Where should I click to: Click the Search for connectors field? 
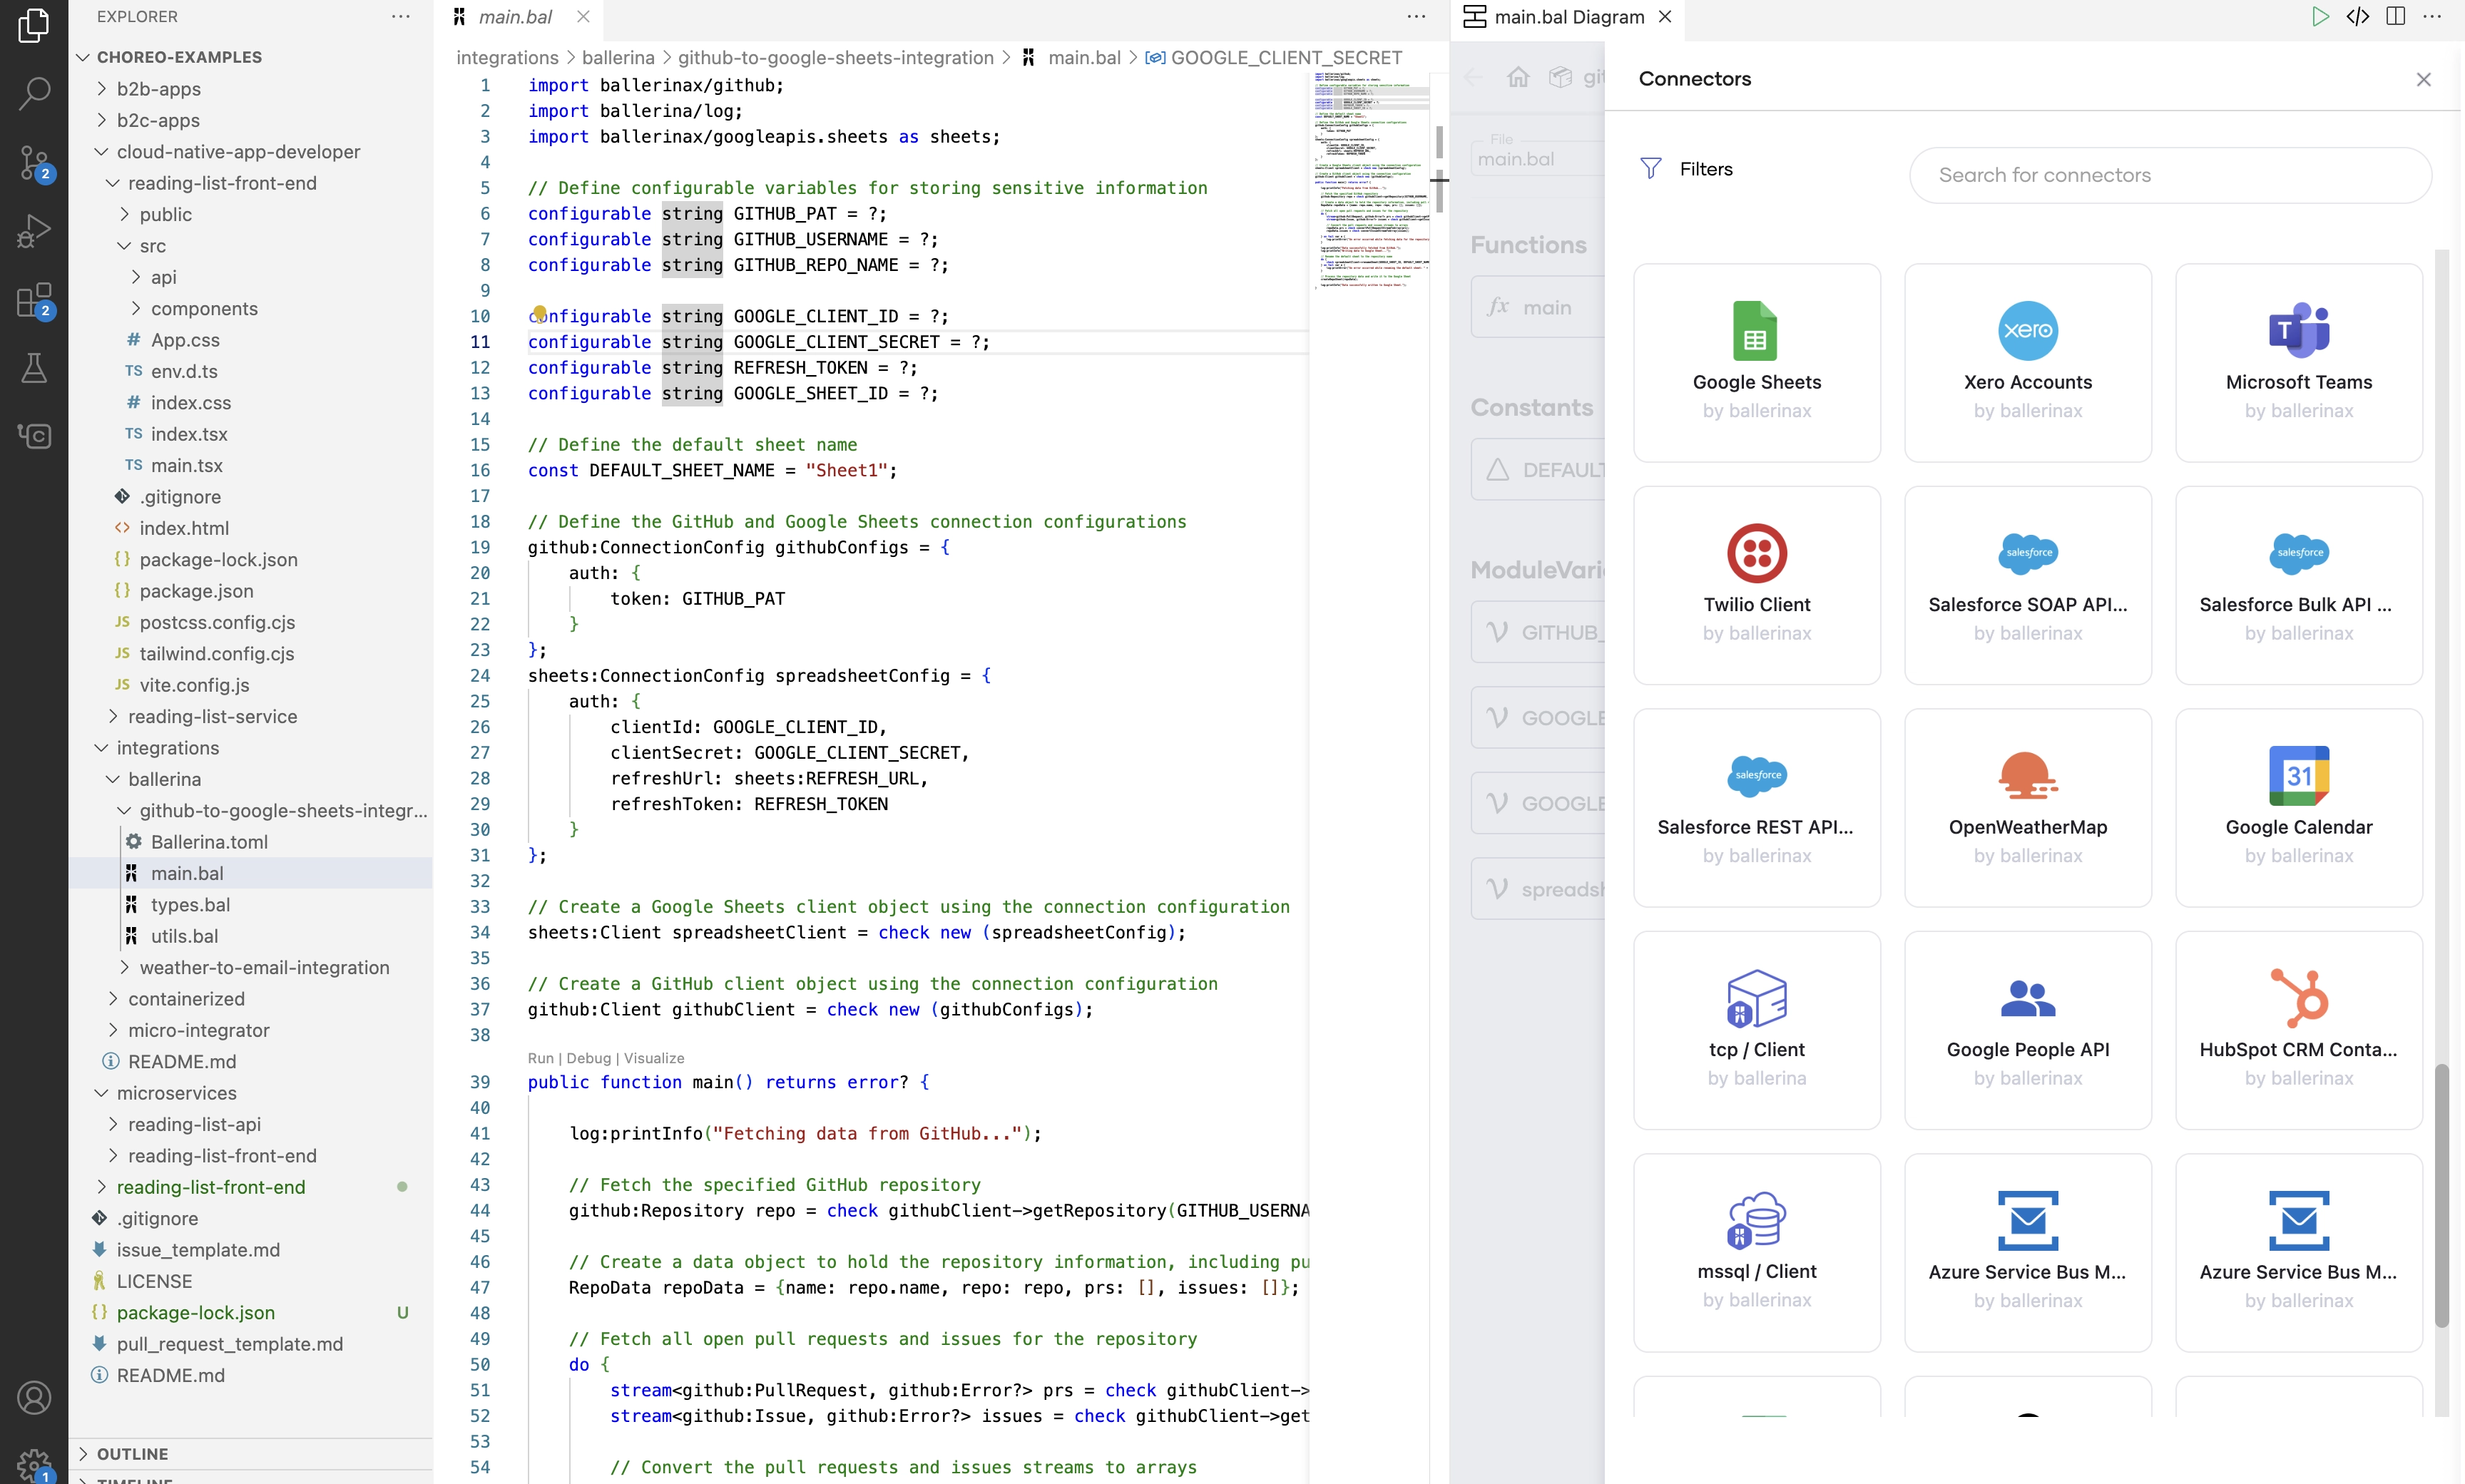(x=2170, y=175)
